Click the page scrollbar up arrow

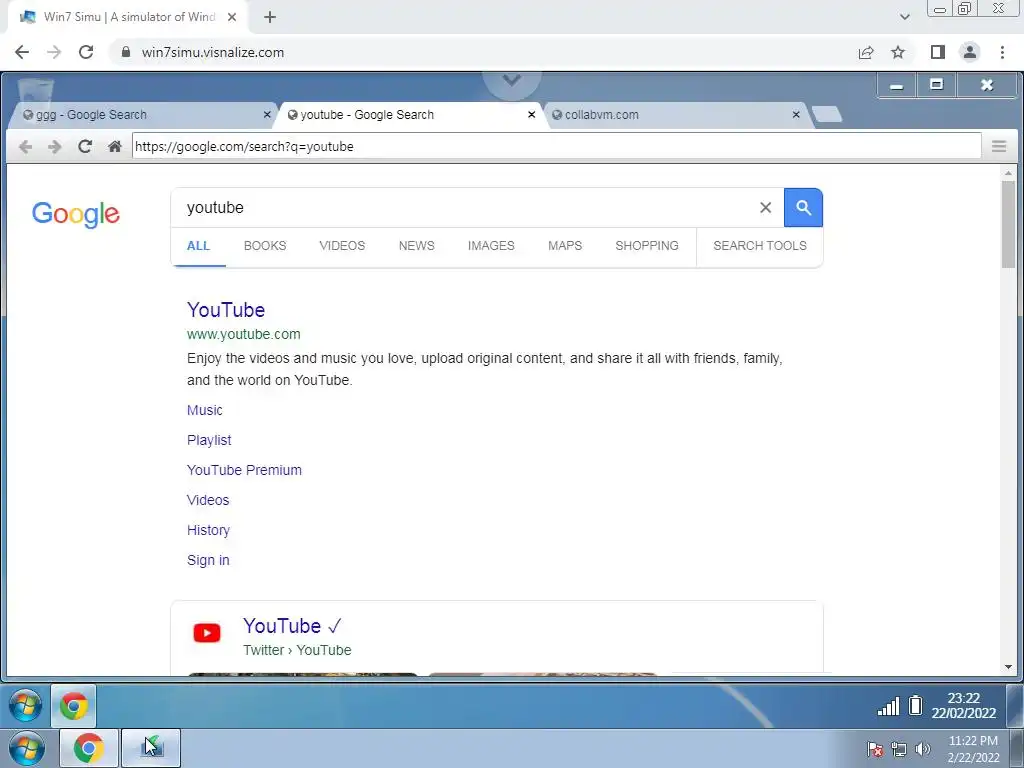1008,173
